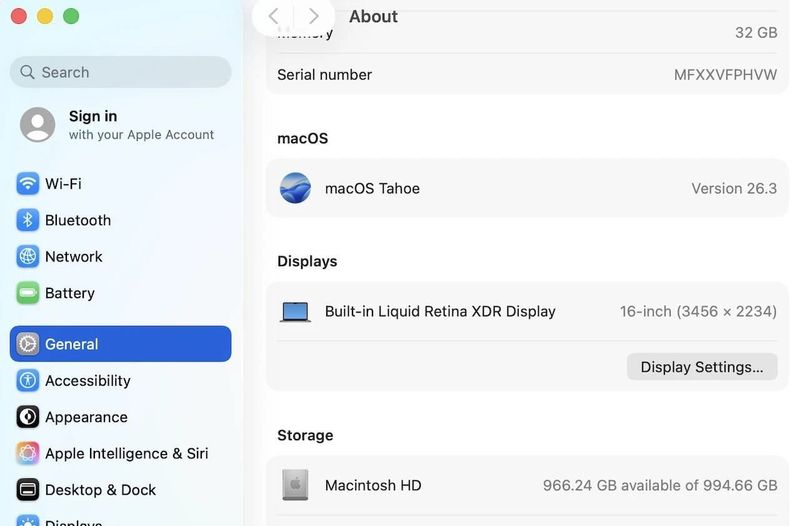Go back with the left chevron
The width and height of the screenshot is (800, 526).
[x=273, y=16]
